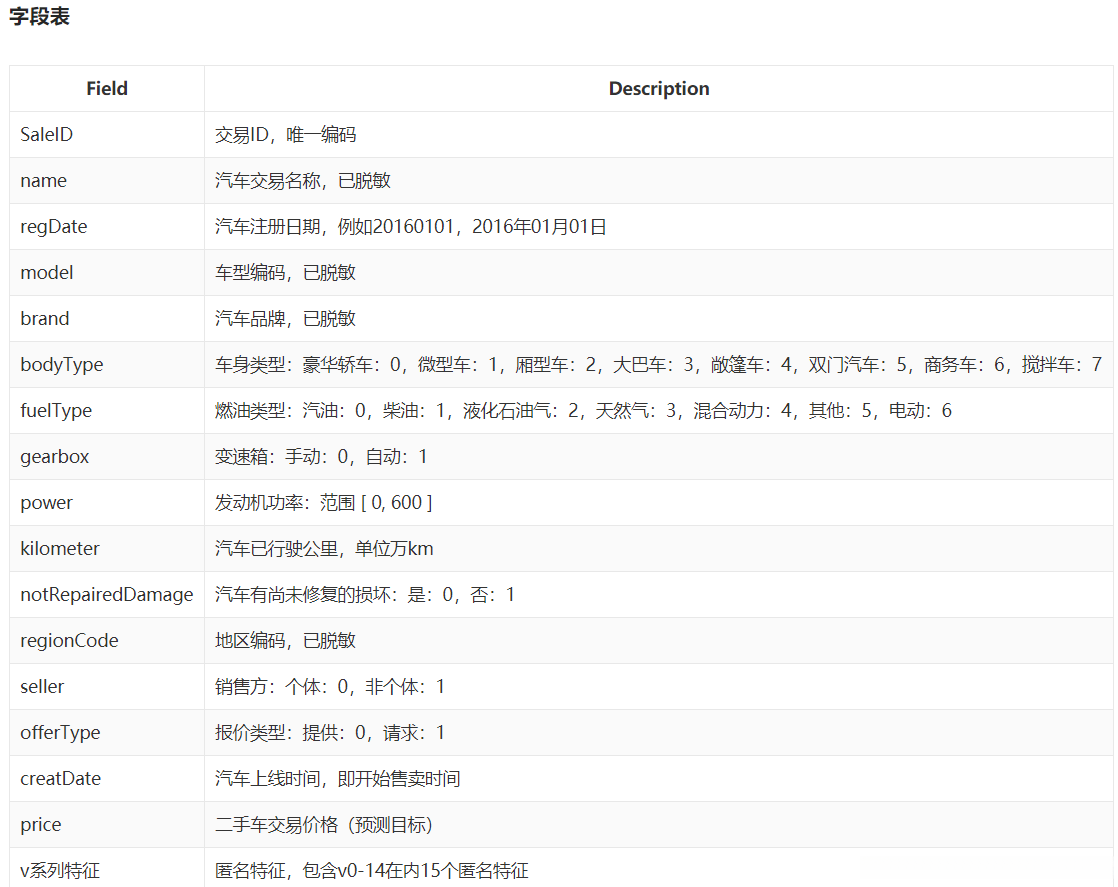Select the offerType field cell
The width and height of the screenshot is (1118, 887).
click(107, 732)
